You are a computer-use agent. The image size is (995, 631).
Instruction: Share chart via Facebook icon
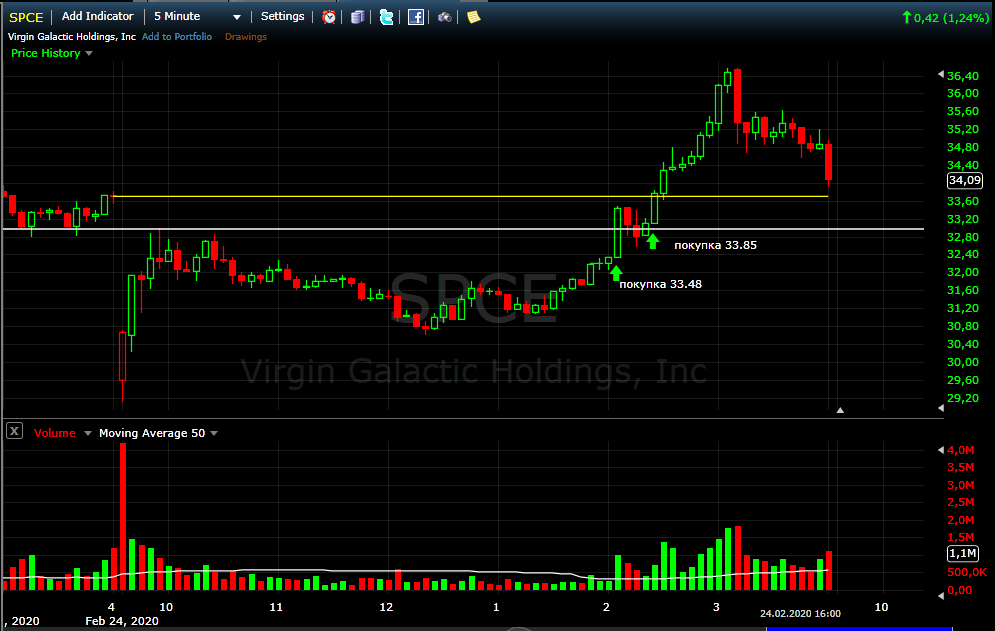416,17
